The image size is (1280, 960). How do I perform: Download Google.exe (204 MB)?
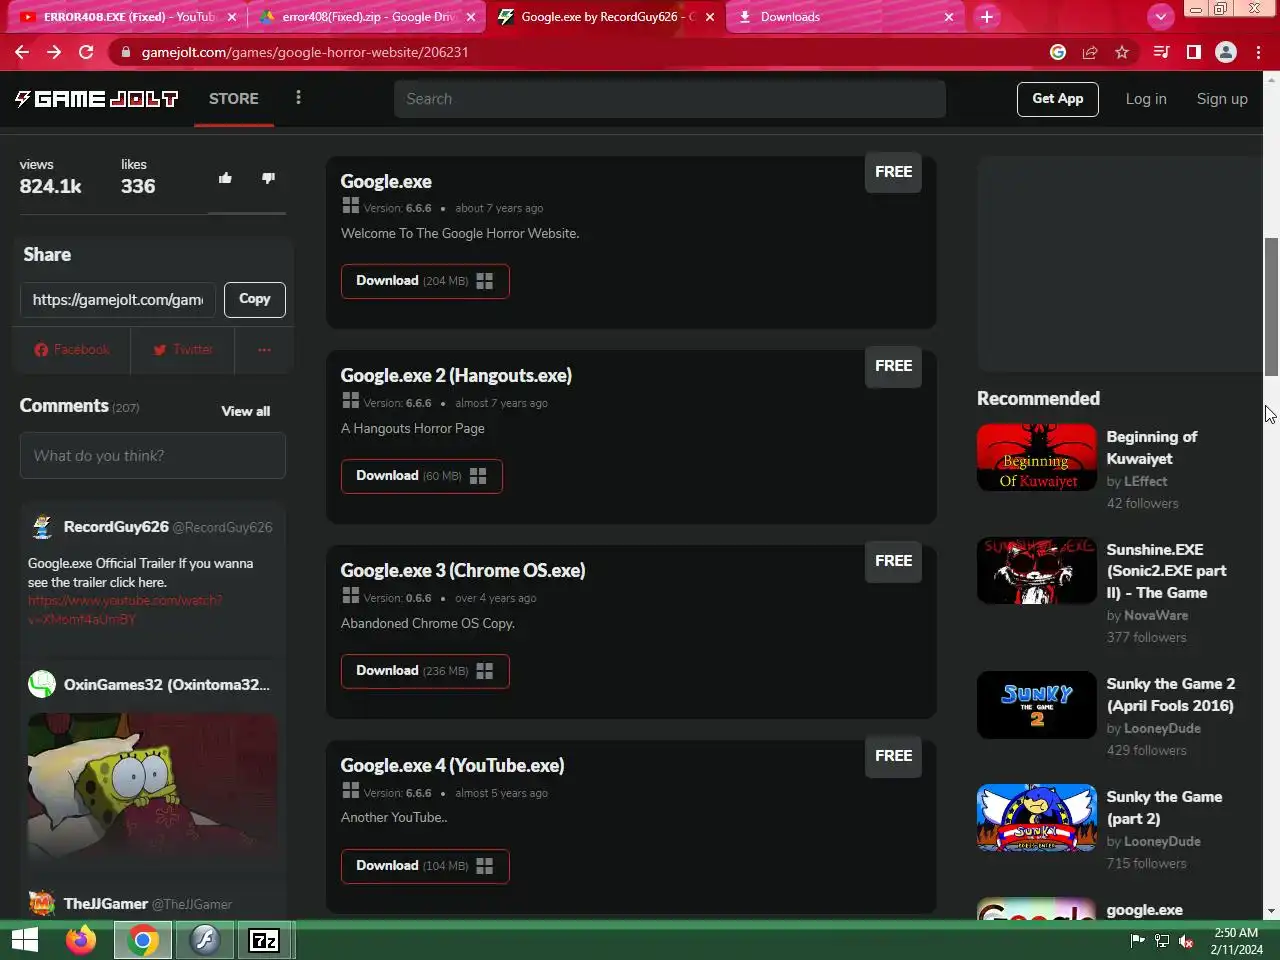(x=425, y=281)
